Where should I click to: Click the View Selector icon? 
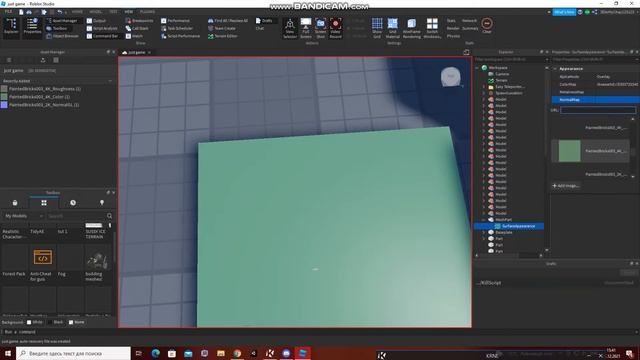pyautogui.click(x=290, y=28)
